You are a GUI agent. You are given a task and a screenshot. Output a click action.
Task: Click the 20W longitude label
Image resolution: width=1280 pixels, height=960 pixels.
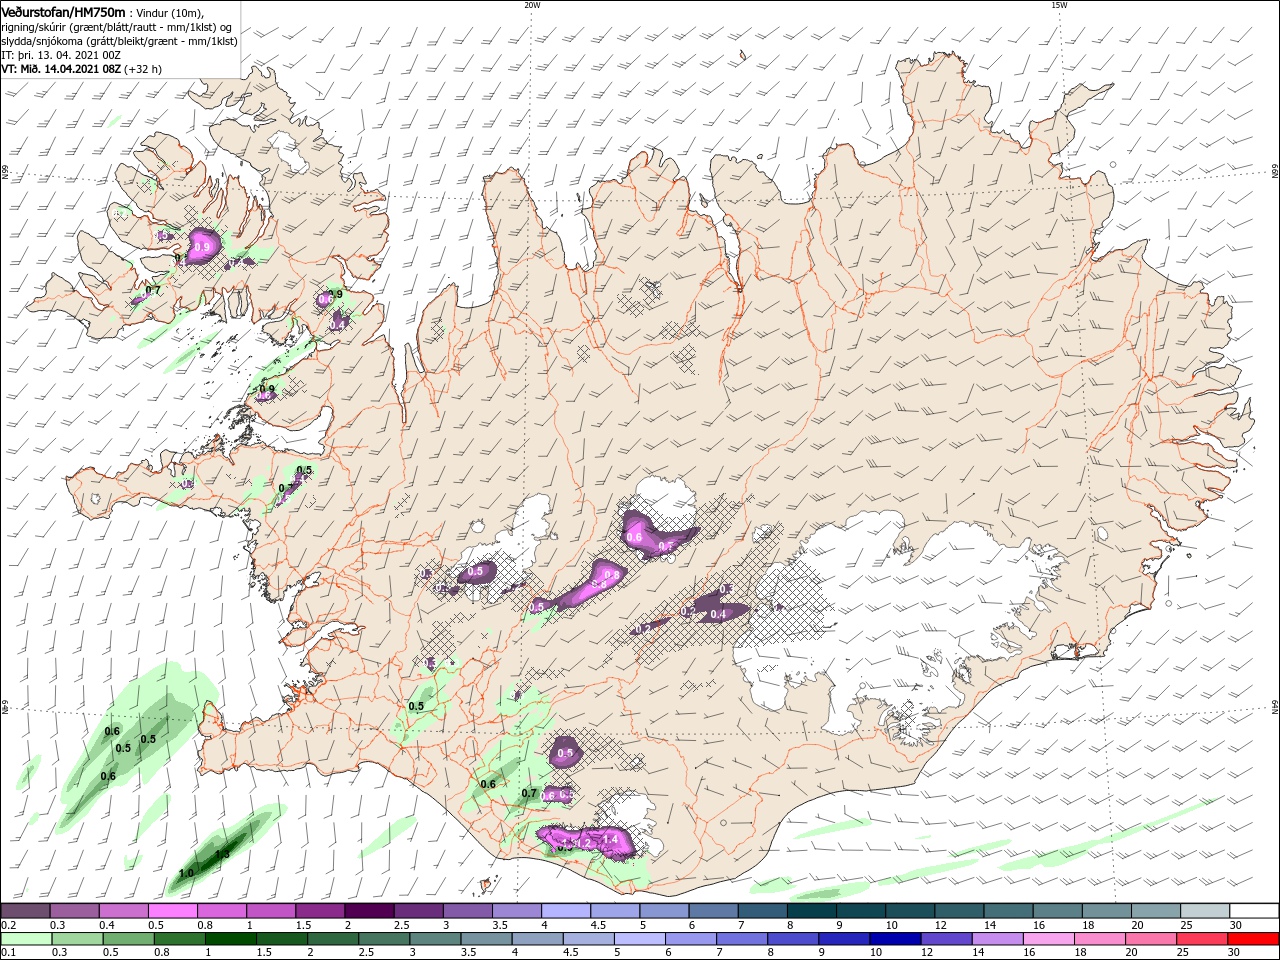pyautogui.click(x=532, y=5)
